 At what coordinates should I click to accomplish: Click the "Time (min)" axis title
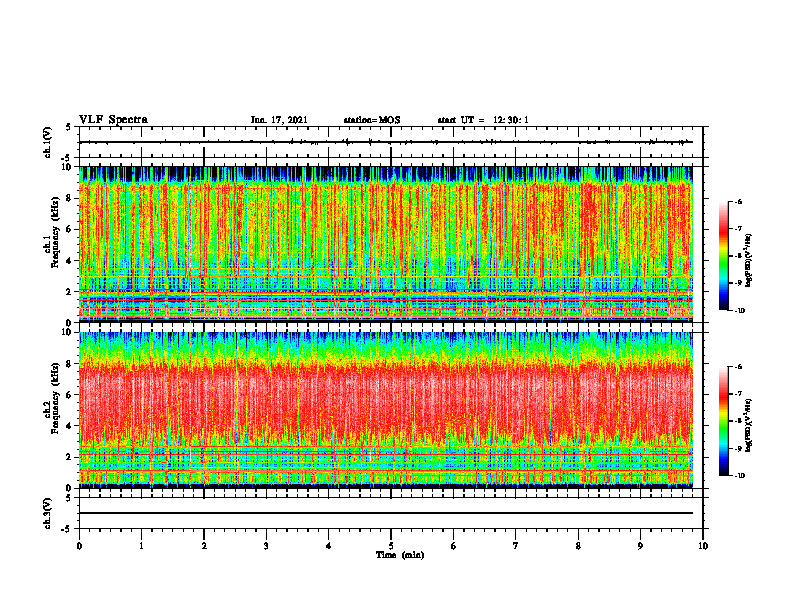pos(400,555)
